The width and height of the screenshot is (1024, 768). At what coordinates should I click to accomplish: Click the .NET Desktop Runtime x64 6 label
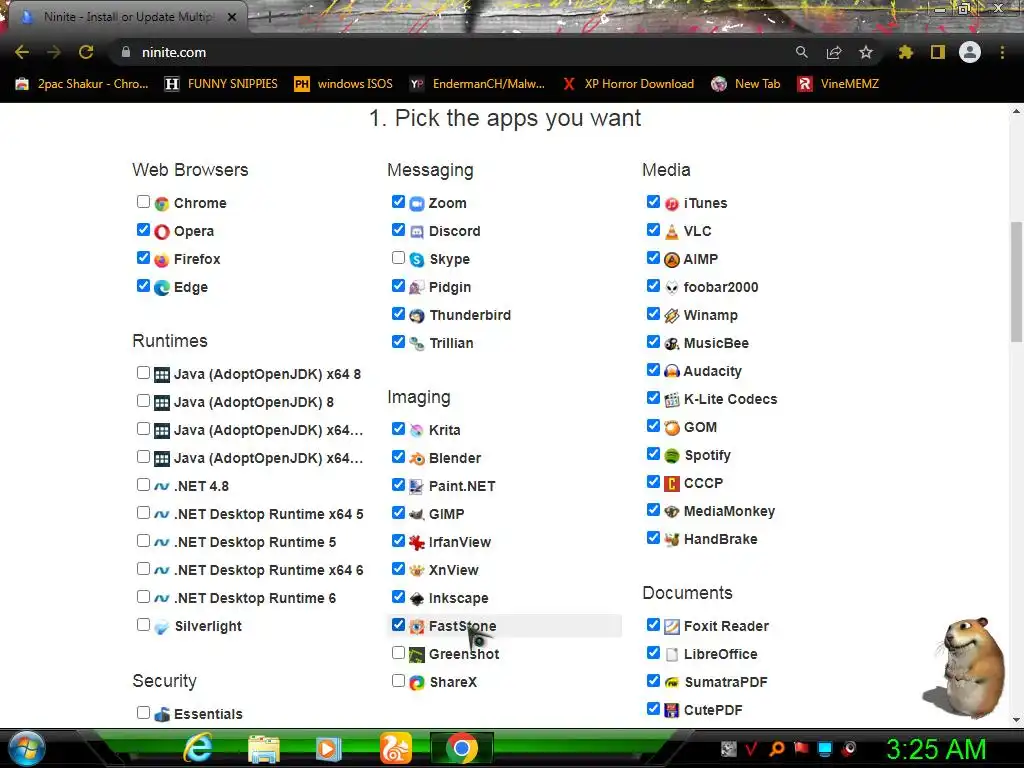point(268,570)
